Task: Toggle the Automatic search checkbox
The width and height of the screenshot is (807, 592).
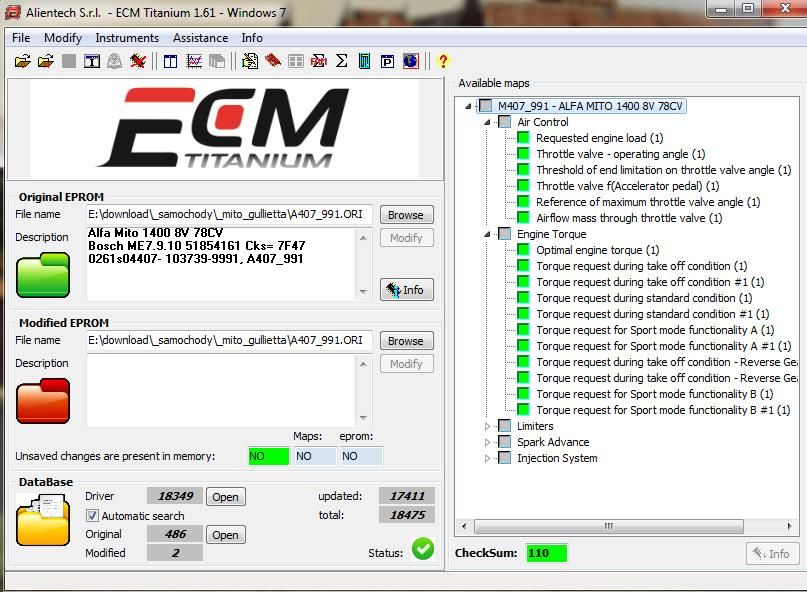Action: (x=92, y=515)
